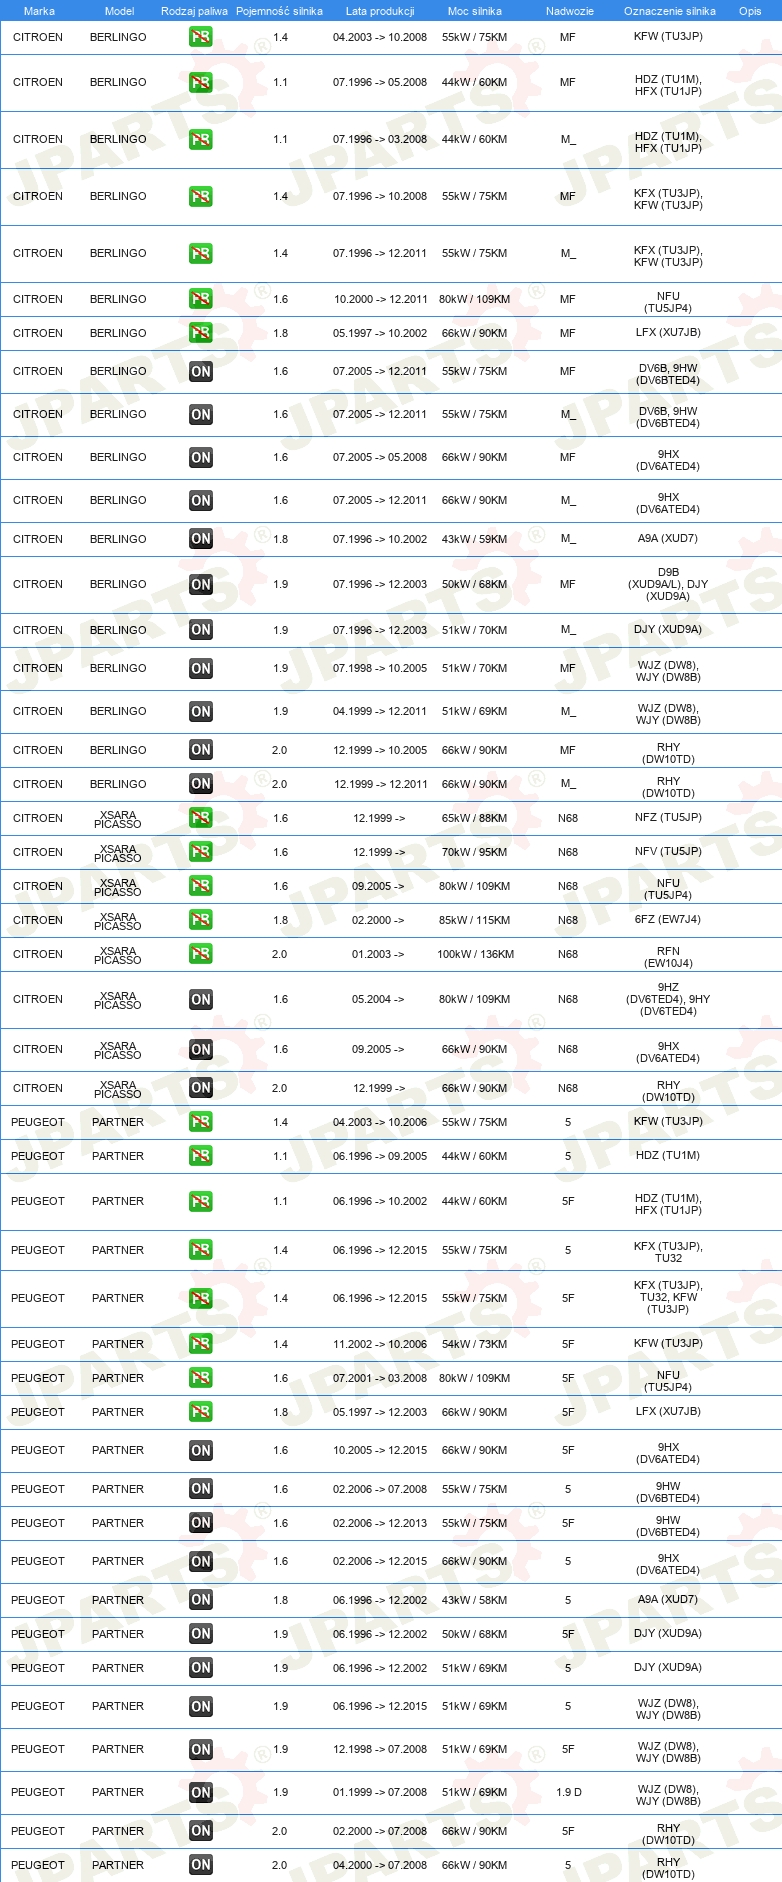Click the 'NFV (TU5JP)' engine code cell
Image resolution: width=782 pixels, height=1882 pixels.
point(668,852)
